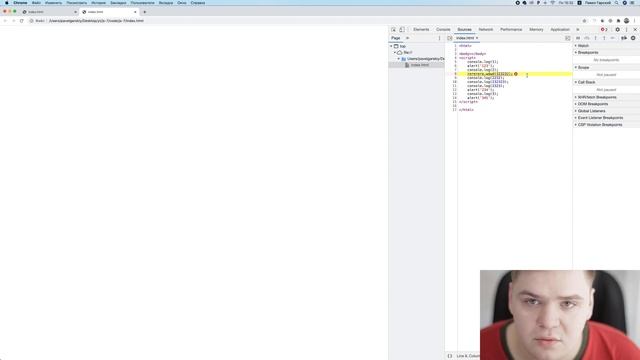Image resolution: width=640 pixels, height=360 pixels.
Task: Toggle pause on exceptions icon
Action: click(633, 38)
